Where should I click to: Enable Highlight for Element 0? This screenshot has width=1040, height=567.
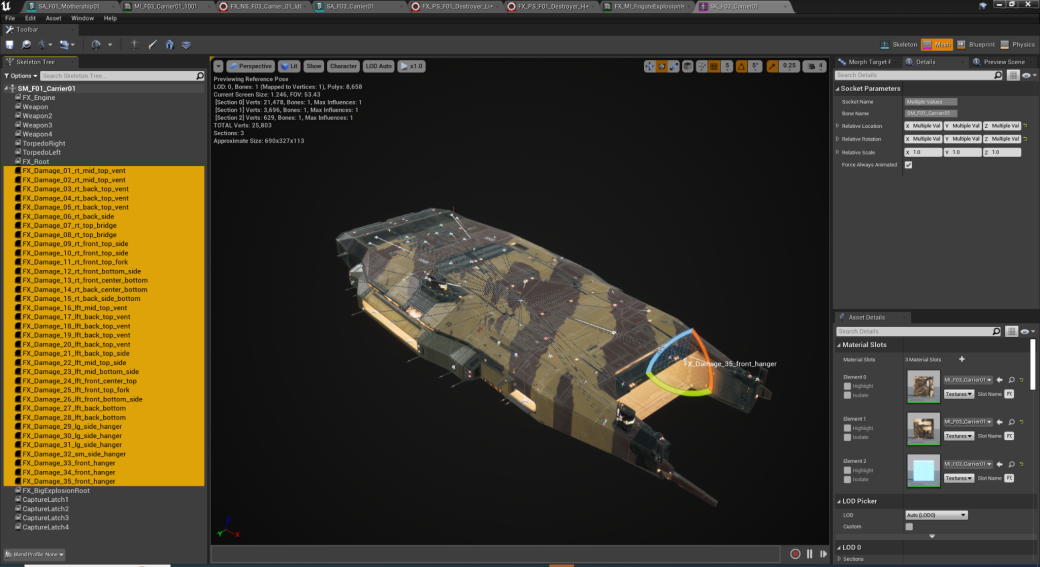849,385
